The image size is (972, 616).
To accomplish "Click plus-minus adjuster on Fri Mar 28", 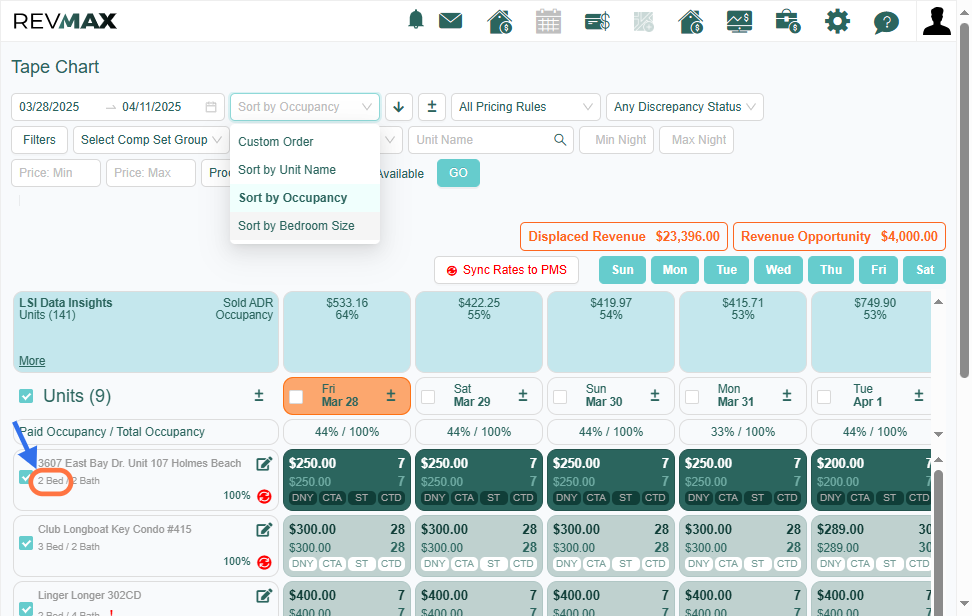I will coord(391,395).
